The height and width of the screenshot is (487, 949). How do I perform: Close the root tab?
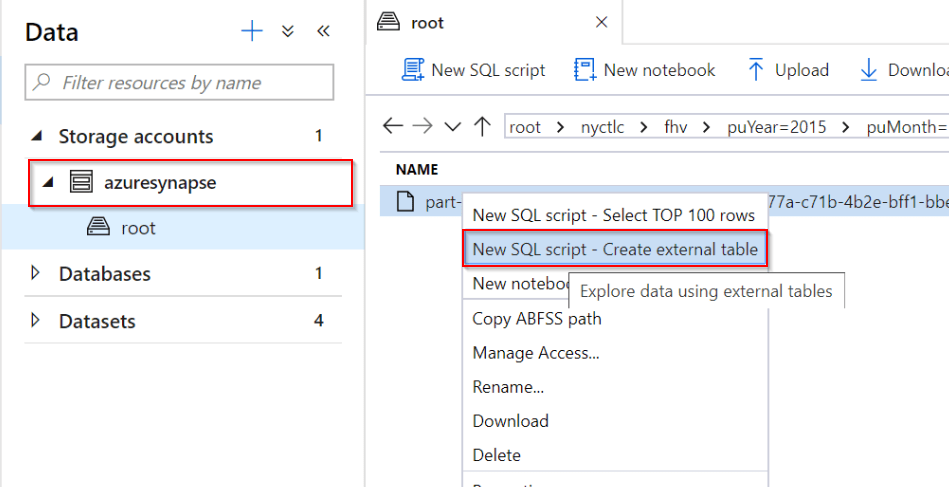601,22
